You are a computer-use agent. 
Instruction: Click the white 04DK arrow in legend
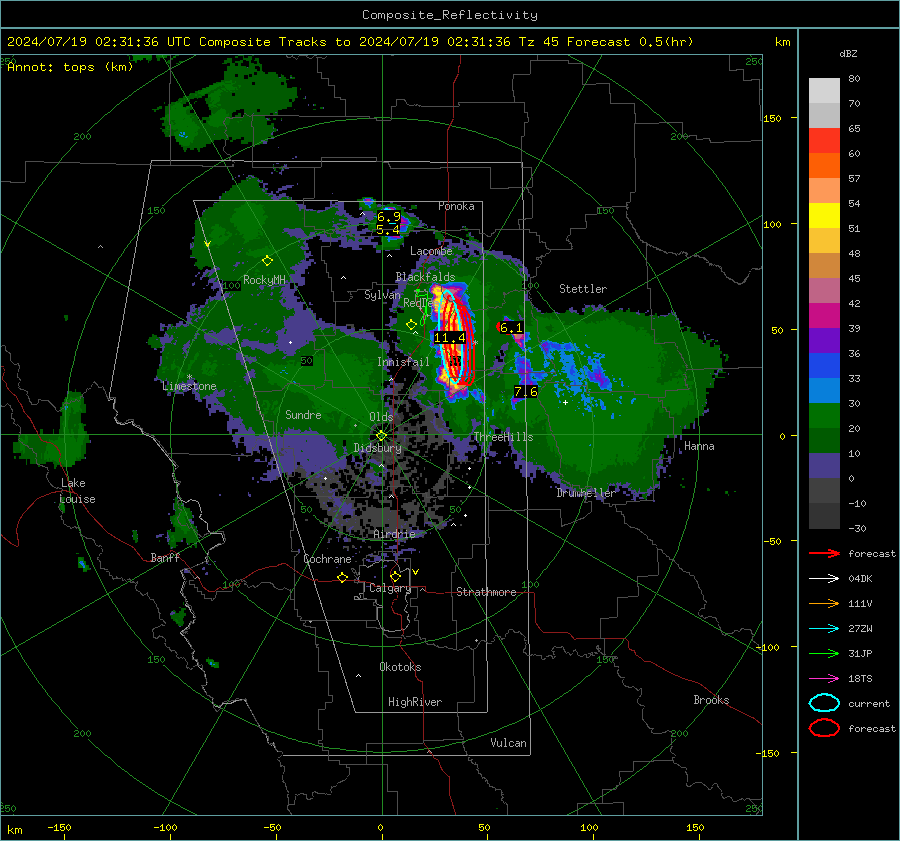pyautogui.click(x=824, y=579)
